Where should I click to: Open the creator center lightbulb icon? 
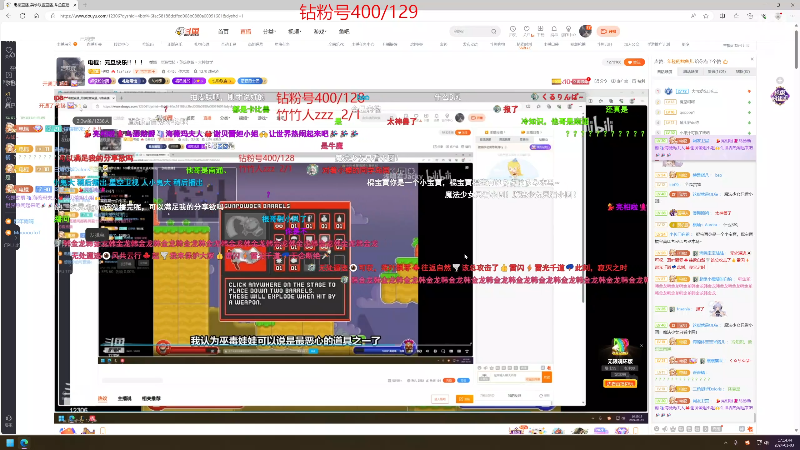(x=568, y=31)
